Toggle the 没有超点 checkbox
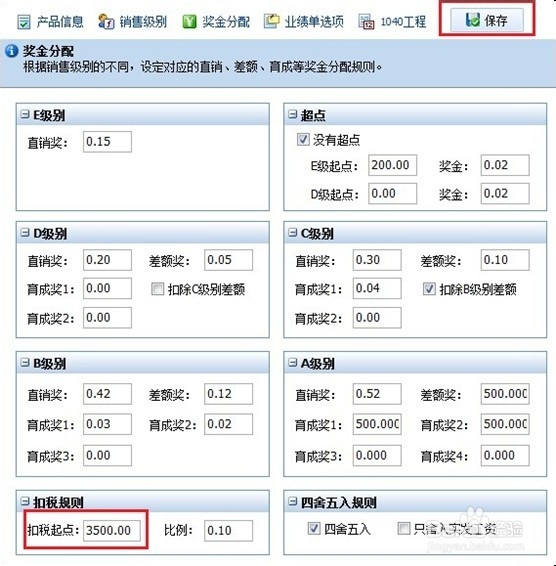Viewport: 556px width, 566px height. click(303, 139)
